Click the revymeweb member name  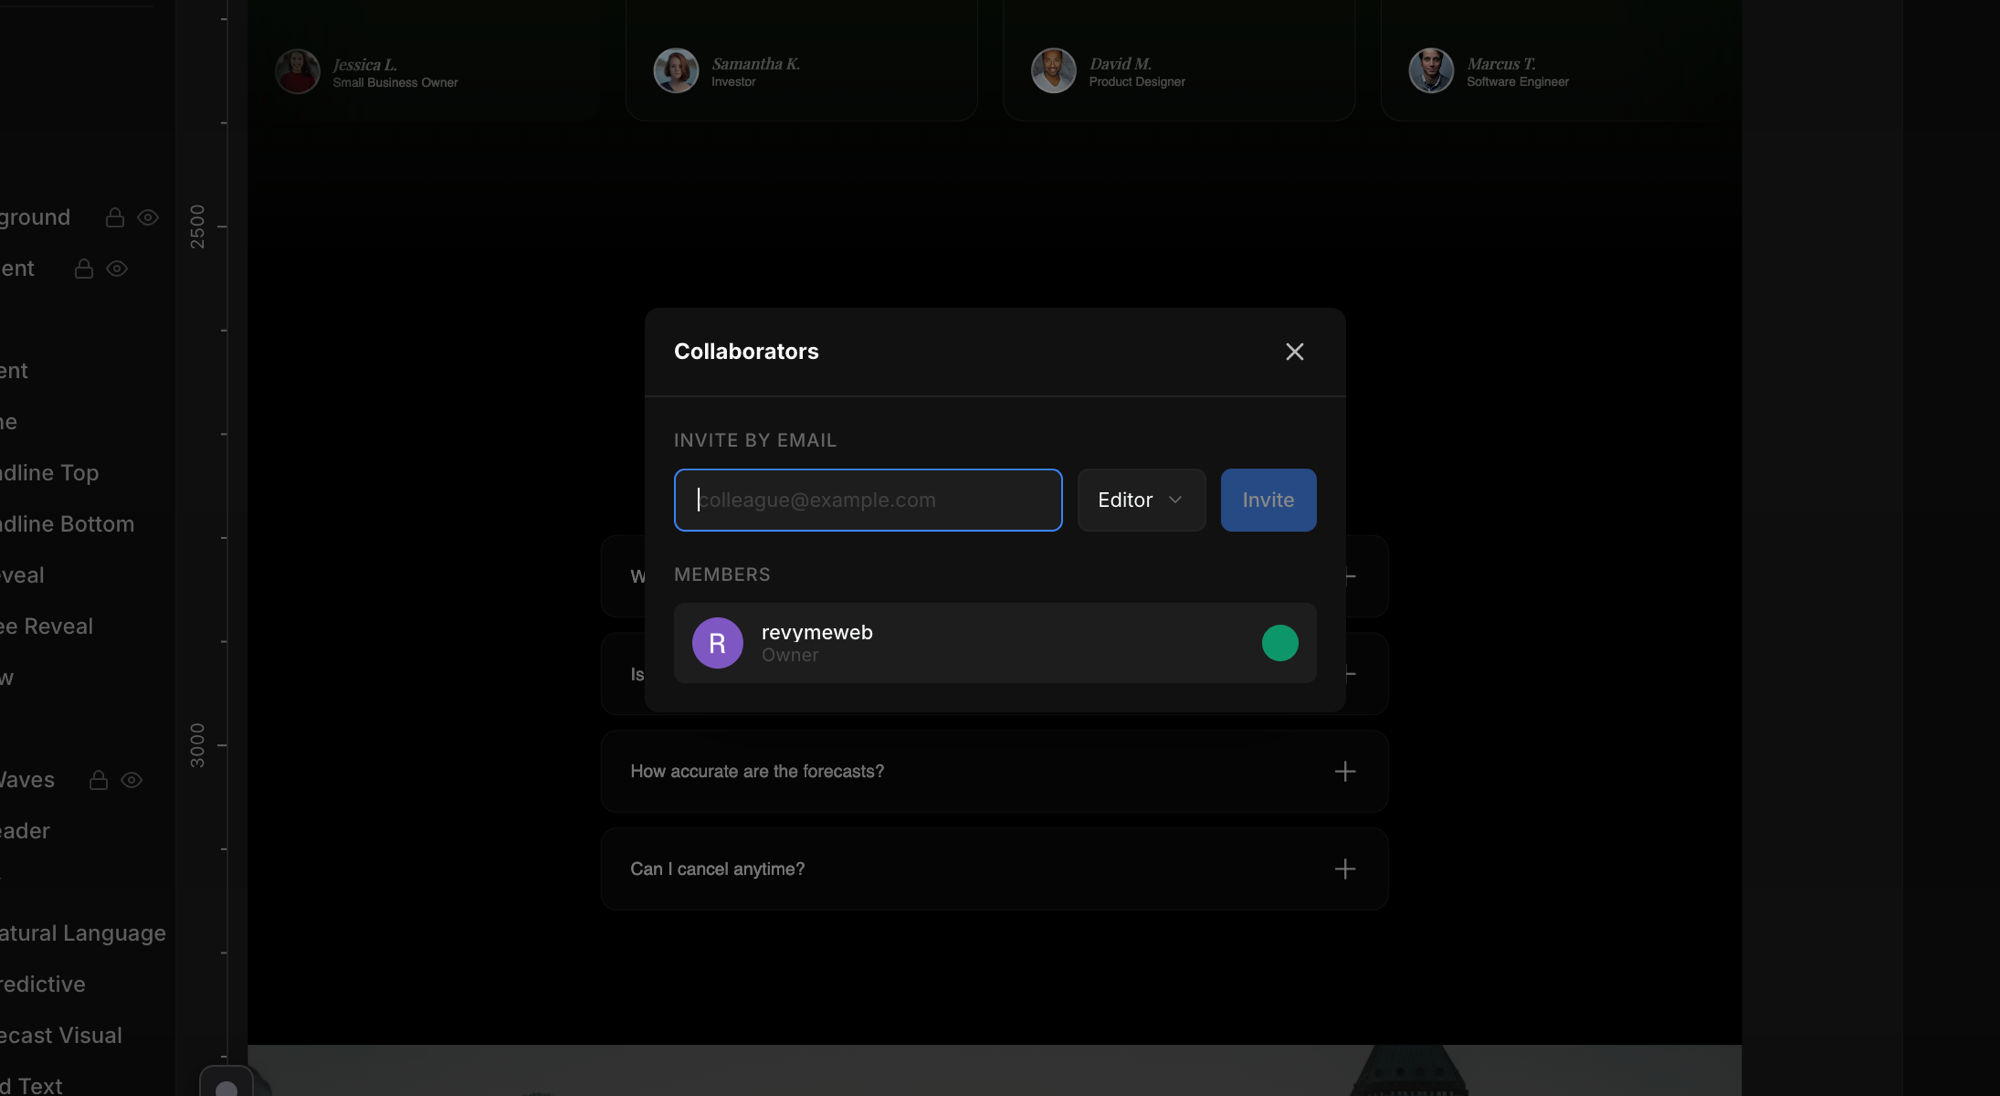click(817, 632)
